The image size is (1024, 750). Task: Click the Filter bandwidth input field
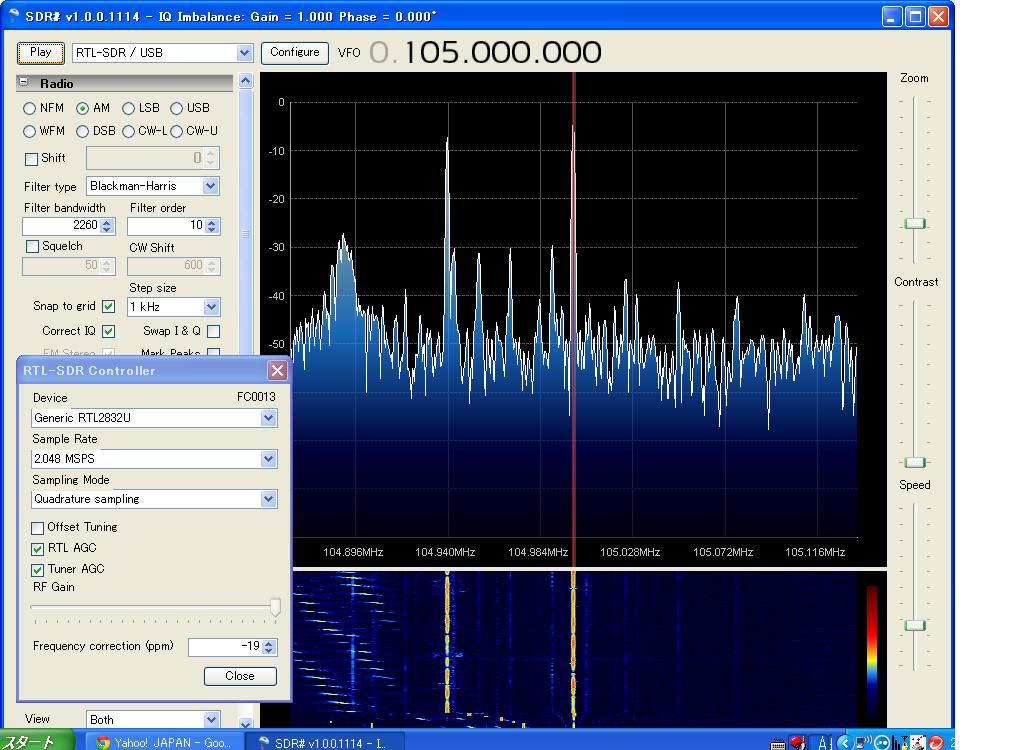pos(61,226)
